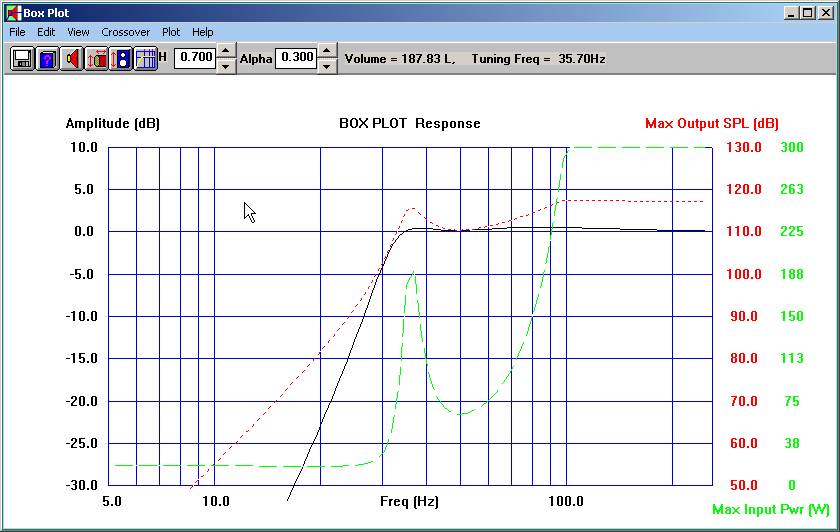Screen dimensions: 840x532
Task: Click the box dimensions toolbar icon
Action: tap(97, 59)
